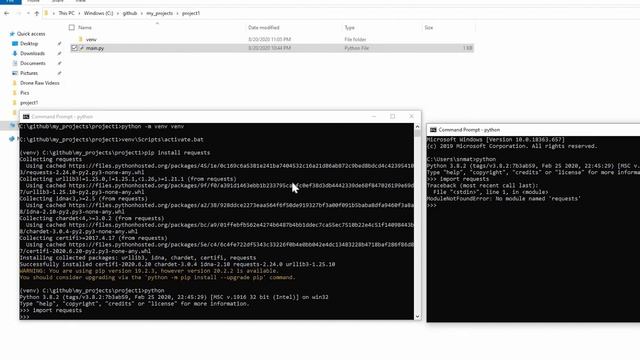640x360 pixels.
Task: Click the Pictures icon in sidebar
Action: 15,73
